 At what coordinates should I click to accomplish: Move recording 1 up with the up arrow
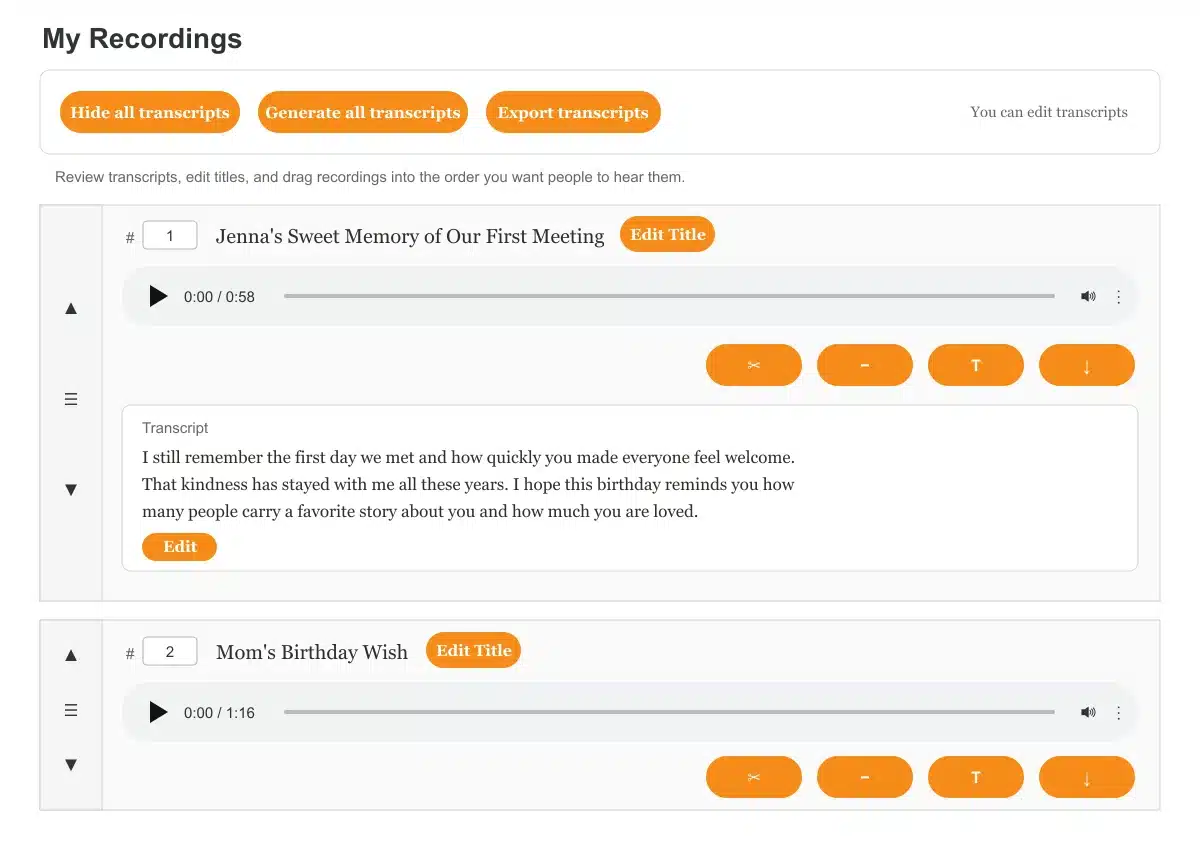[71, 308]
